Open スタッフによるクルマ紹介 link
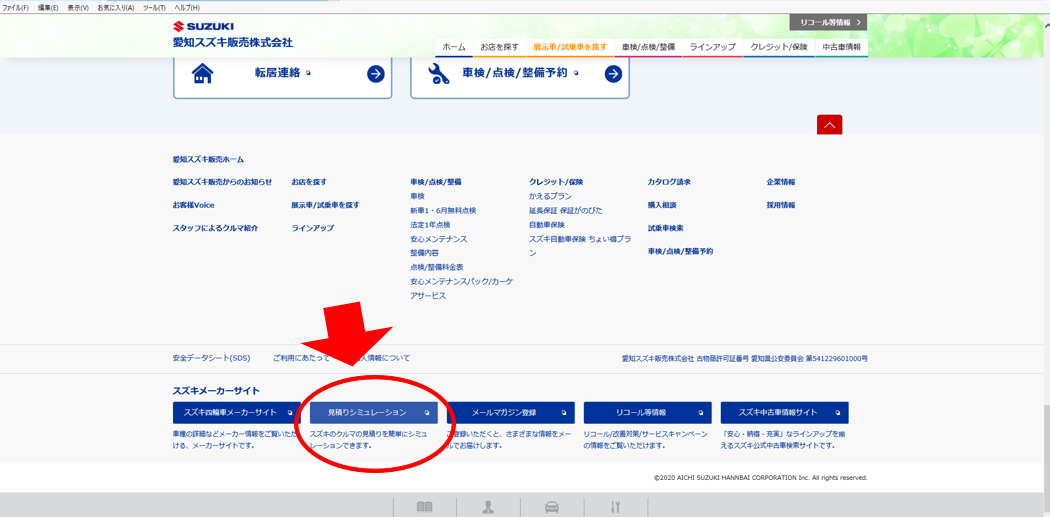This screenshot has height=517, width=1050. click(x=215, y=228)
